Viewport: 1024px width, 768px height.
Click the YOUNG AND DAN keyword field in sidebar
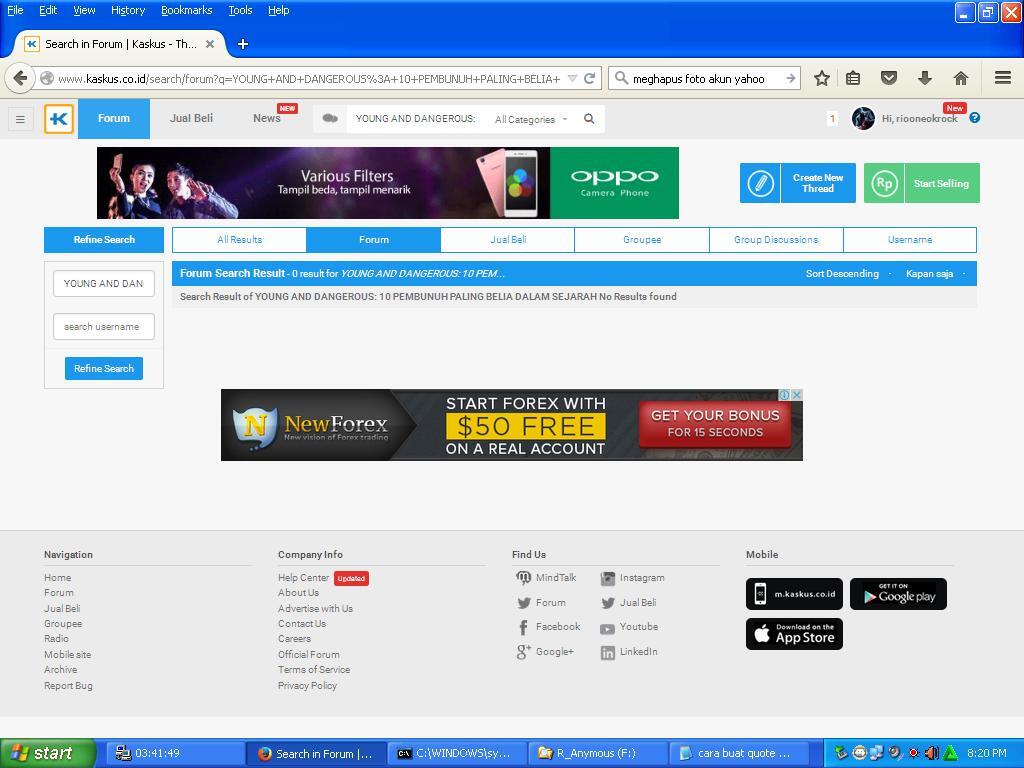coord(104,283)
